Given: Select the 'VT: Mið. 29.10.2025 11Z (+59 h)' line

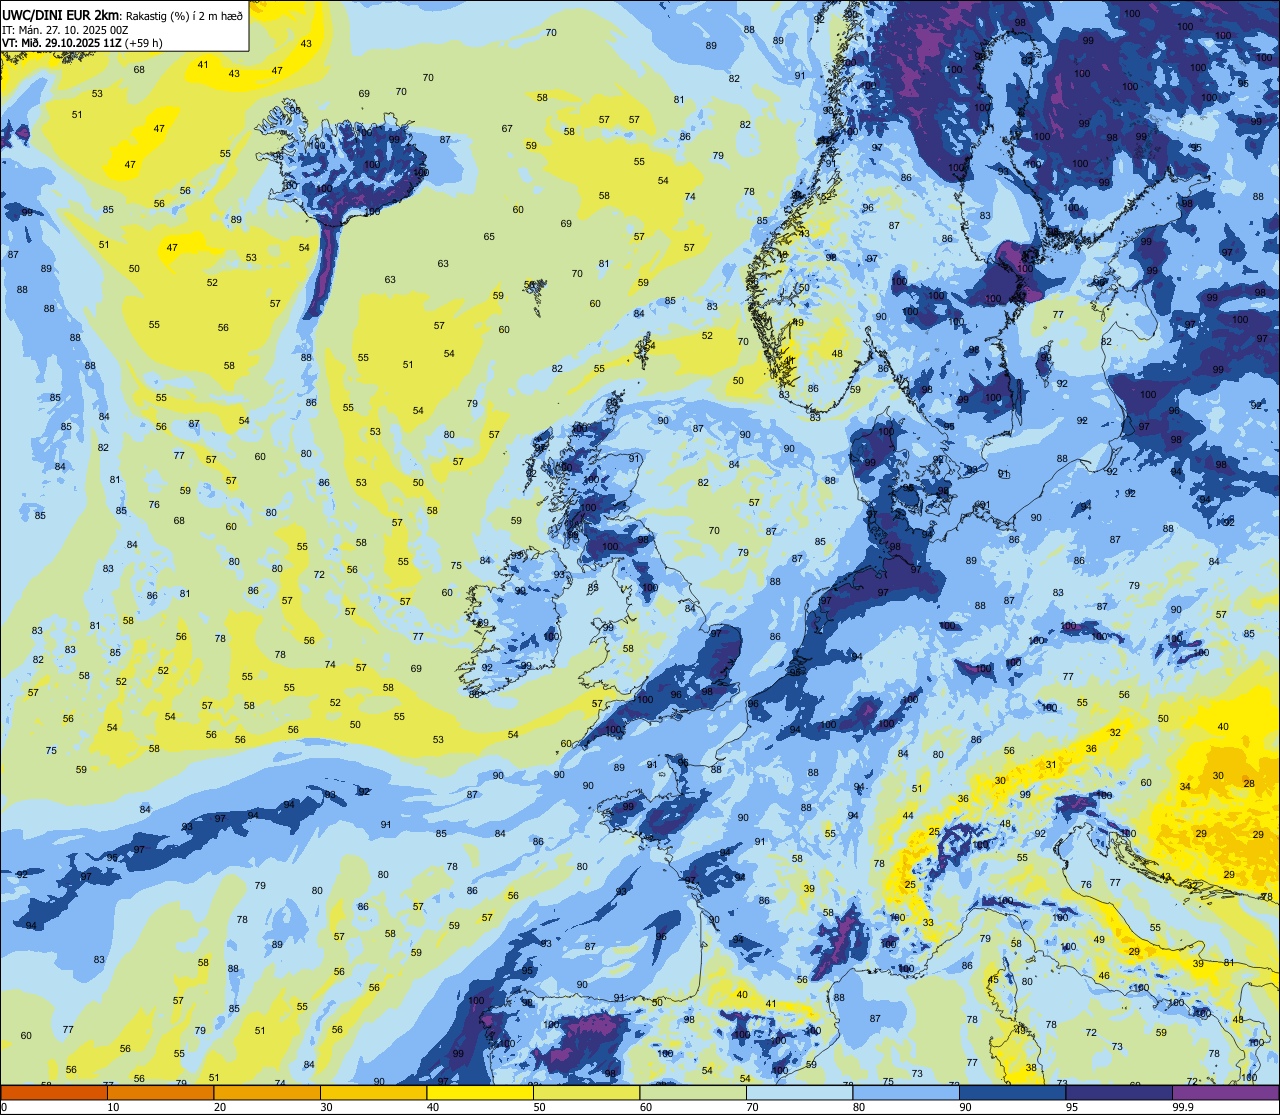Looking at the screenshot, I should pyautogui.click(x=83, y=43).
